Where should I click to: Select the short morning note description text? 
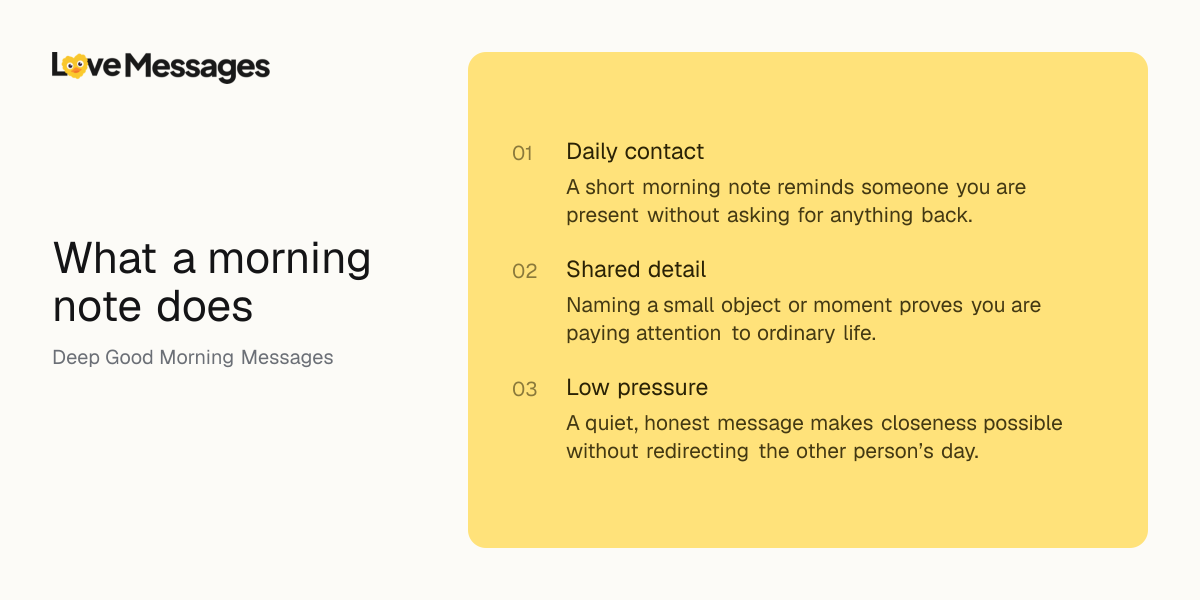pos(796,201)
